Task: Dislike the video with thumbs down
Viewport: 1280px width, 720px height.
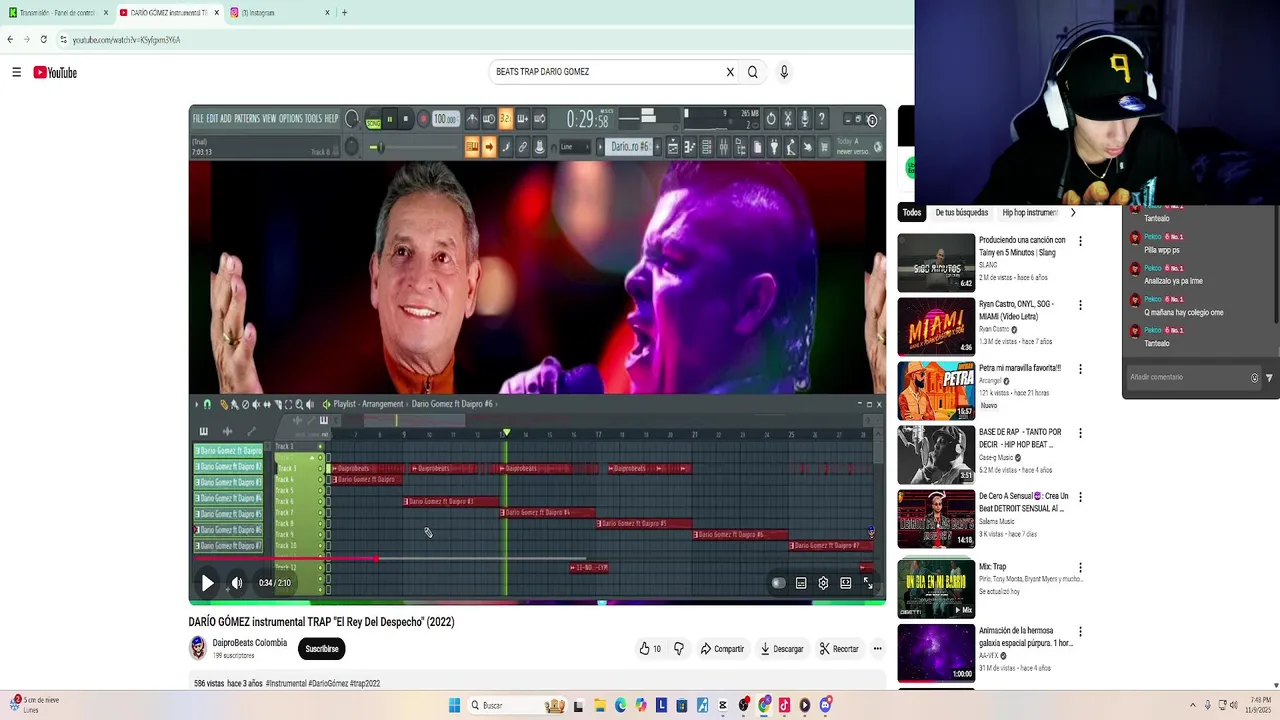Action: [679, 649]
